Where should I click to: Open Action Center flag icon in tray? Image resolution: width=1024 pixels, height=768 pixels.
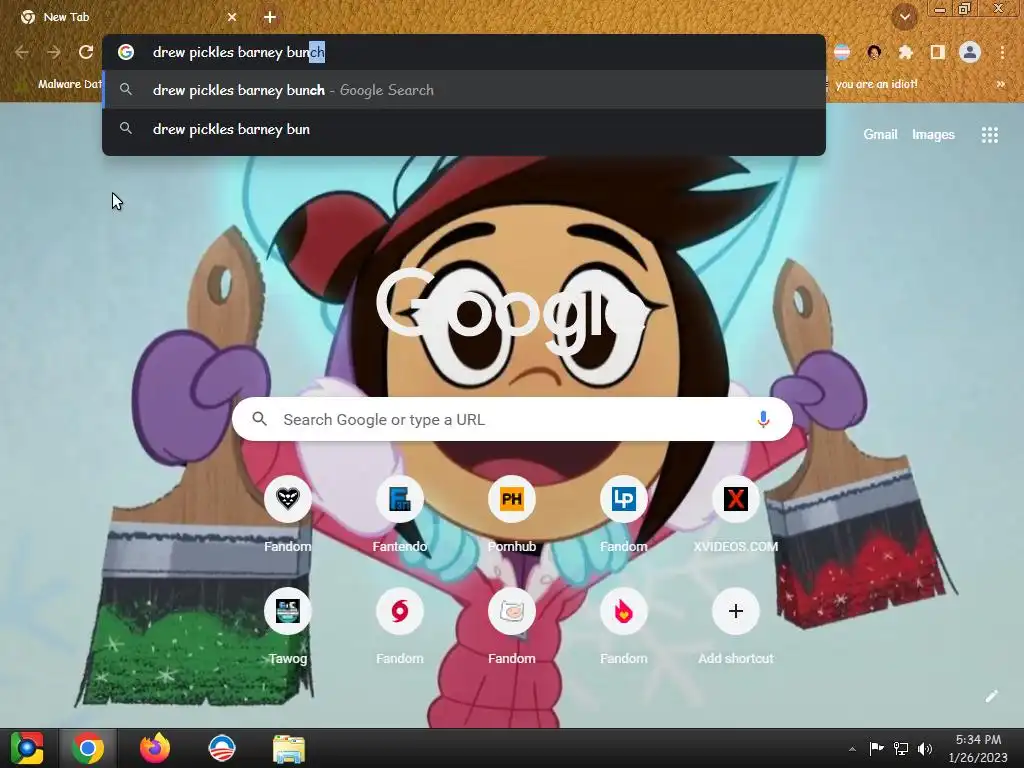pos(876,748)
